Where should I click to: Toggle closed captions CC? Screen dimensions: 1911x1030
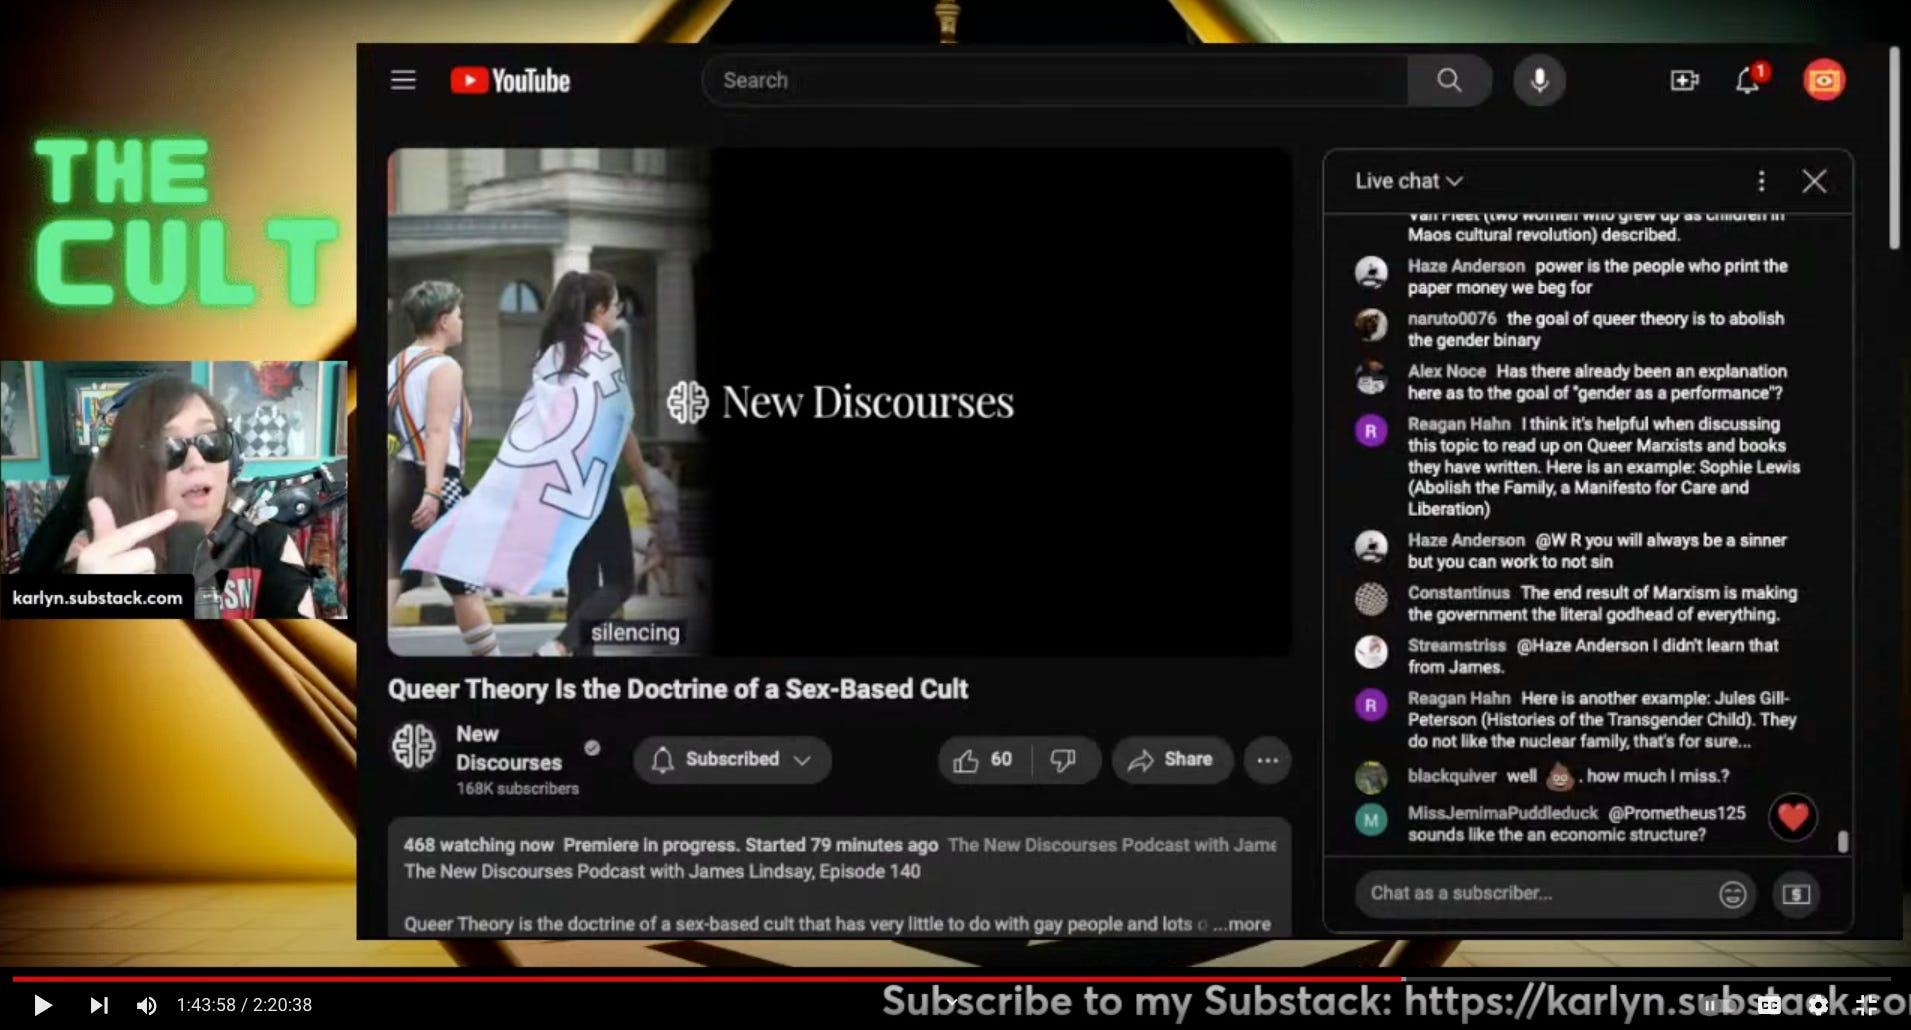(1768, 1005)
